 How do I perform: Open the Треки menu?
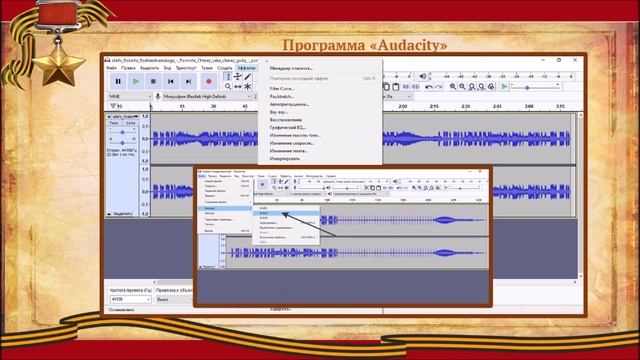tap(207, 68)
